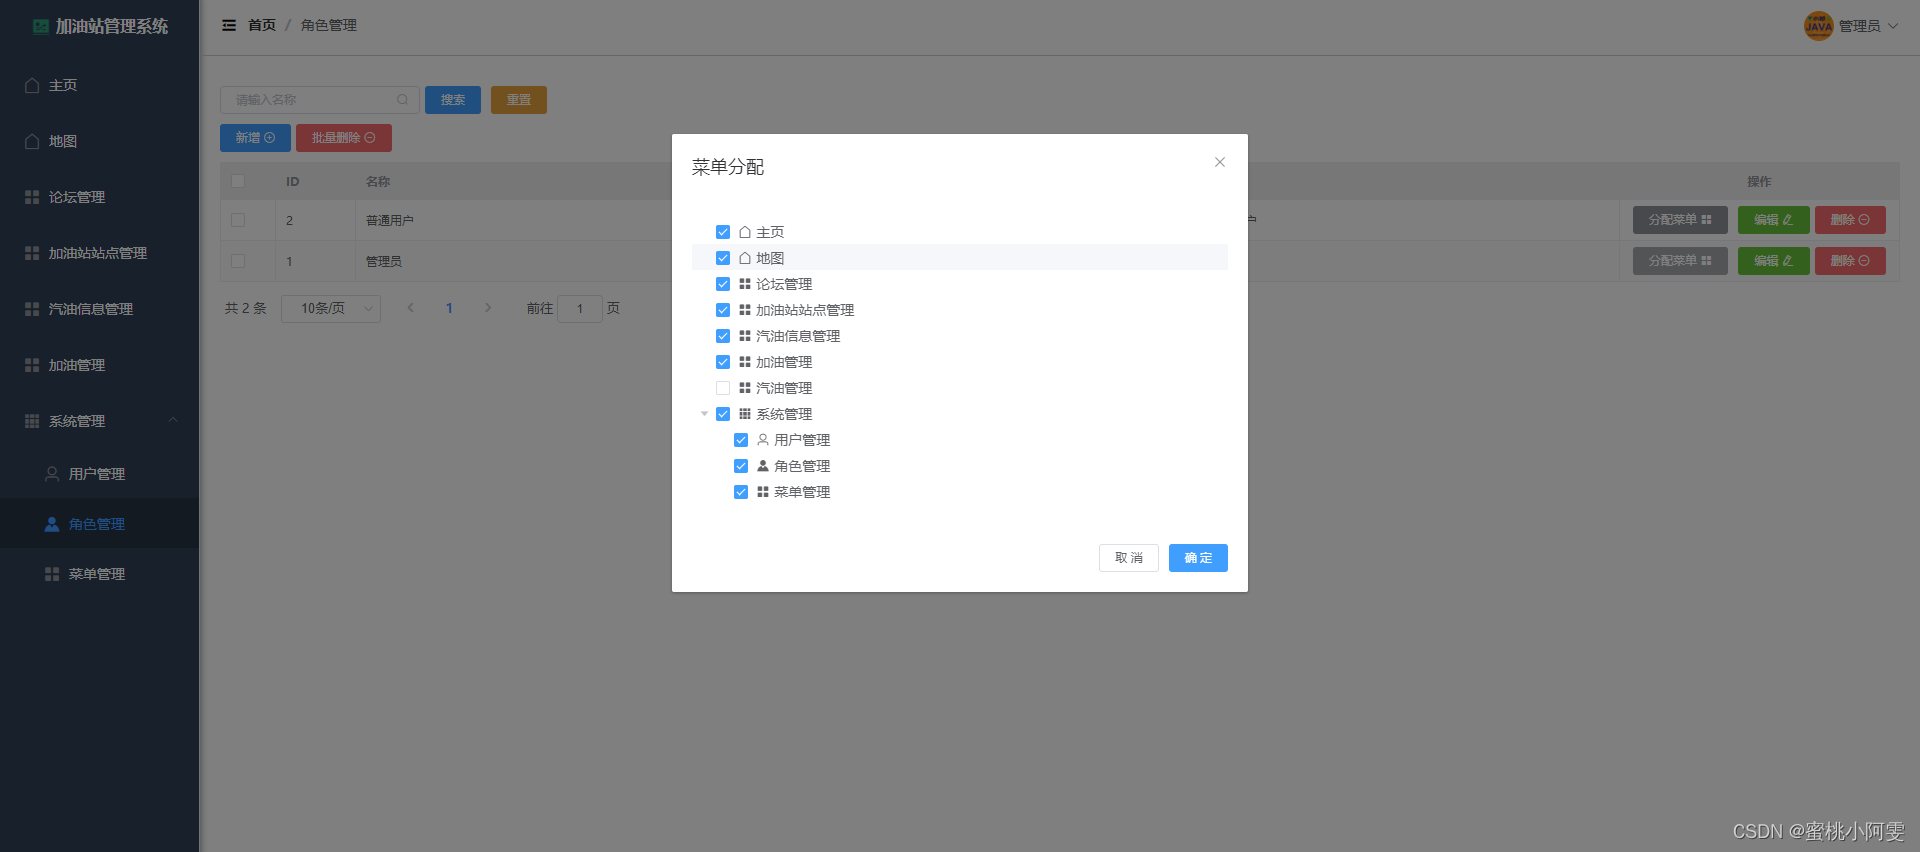Image resolution: width=1920 pixels, height=852 pixels.
Task: Go to previous page arrow in pagination
Action: tap(411, 308)
